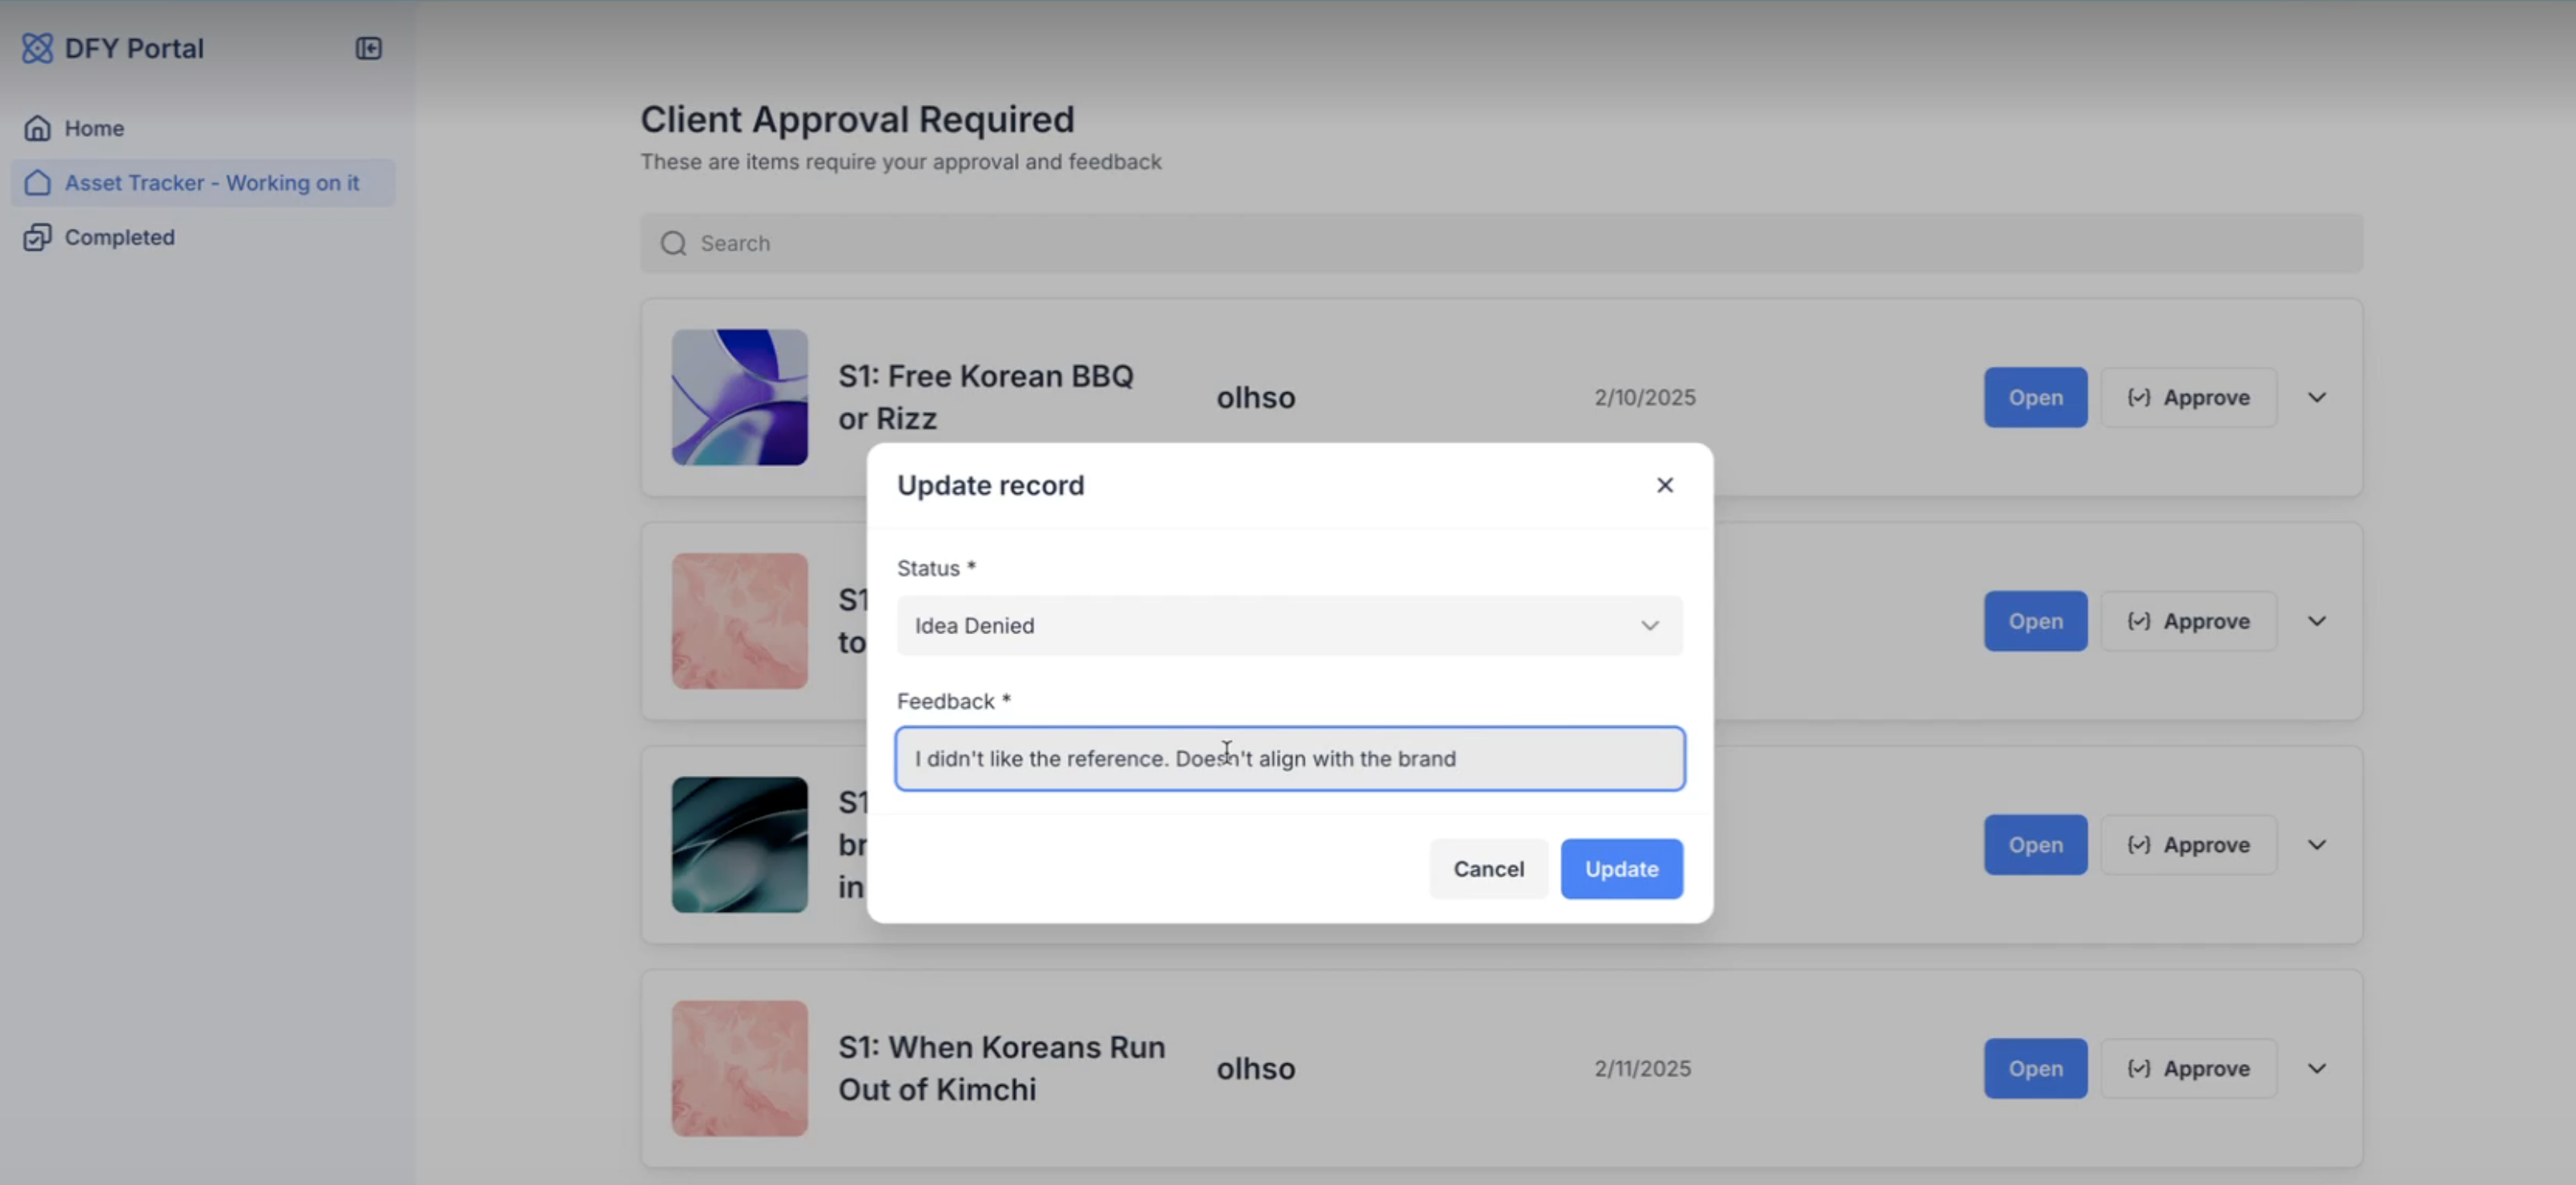Click the Completed sidebar icon

(37, 237)
